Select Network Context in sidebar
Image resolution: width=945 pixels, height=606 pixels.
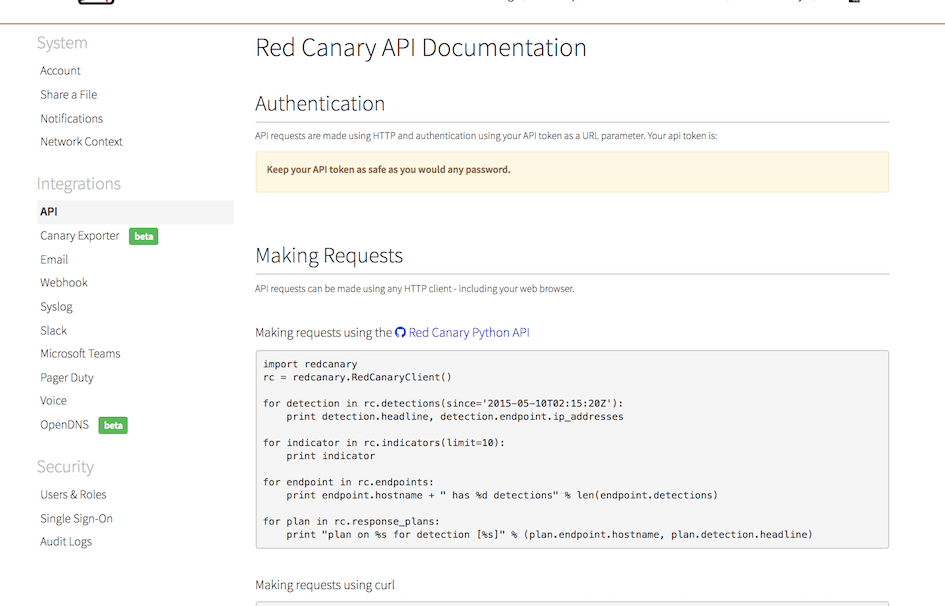[x=81, y=142]
